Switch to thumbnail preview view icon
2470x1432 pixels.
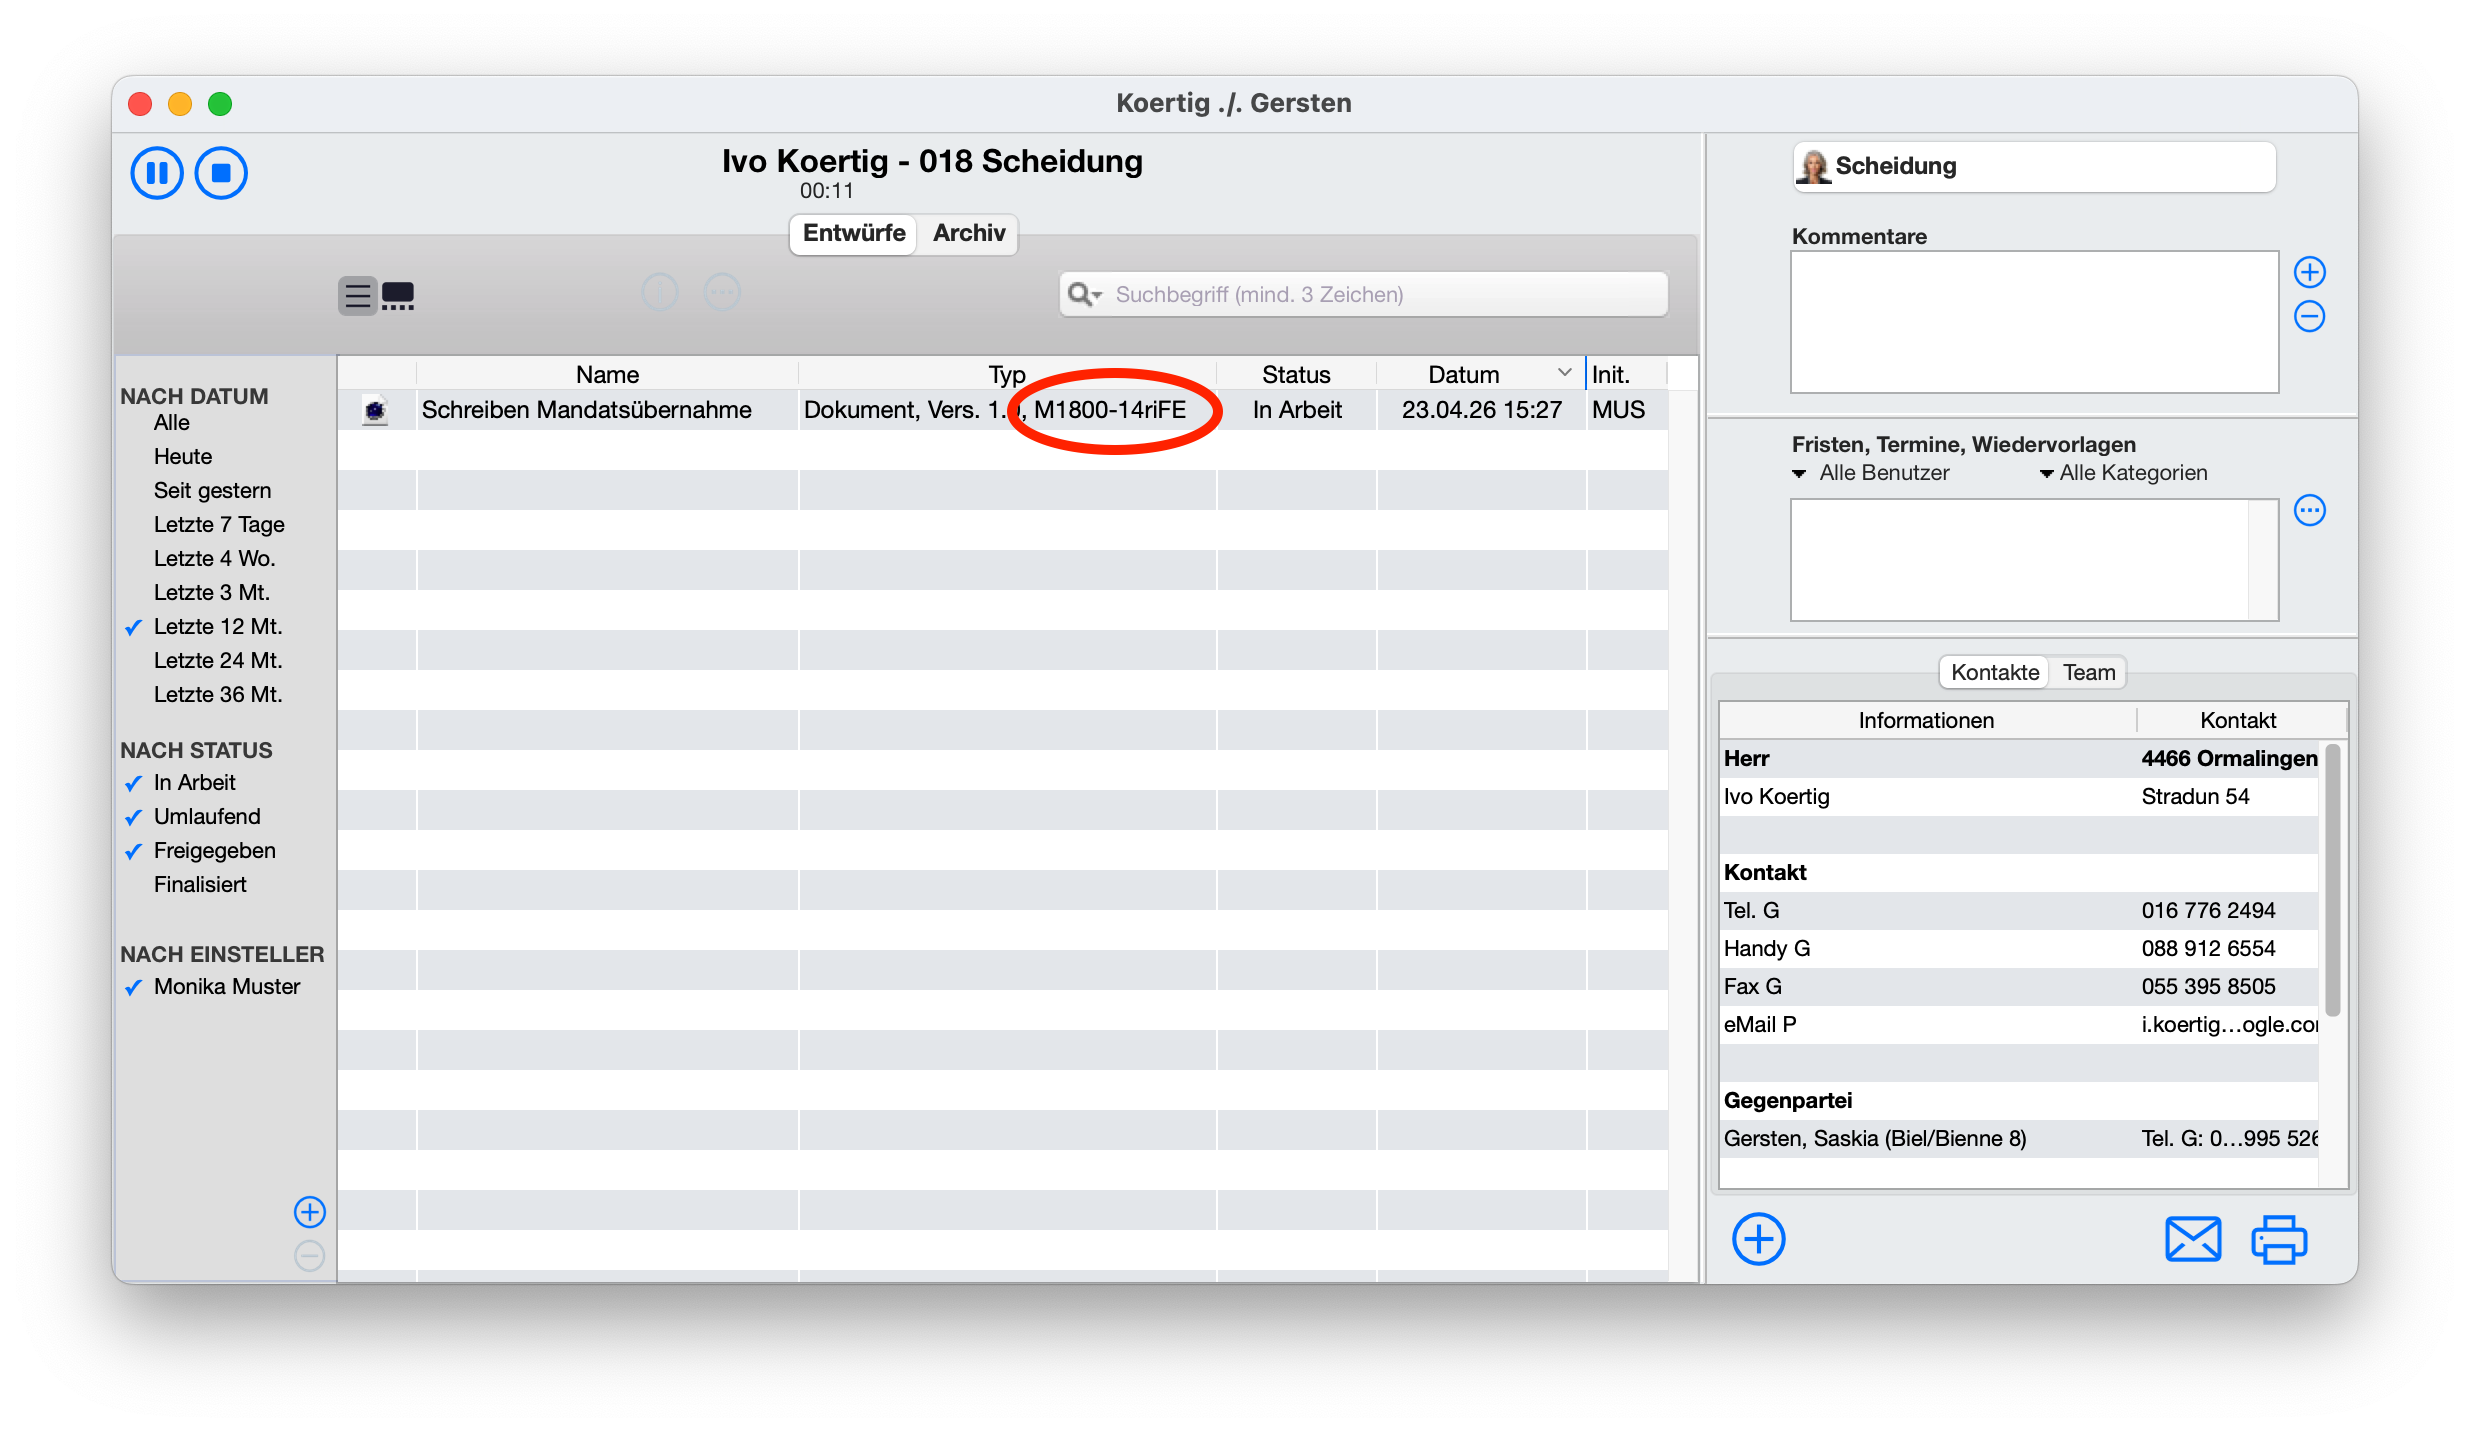398,295
